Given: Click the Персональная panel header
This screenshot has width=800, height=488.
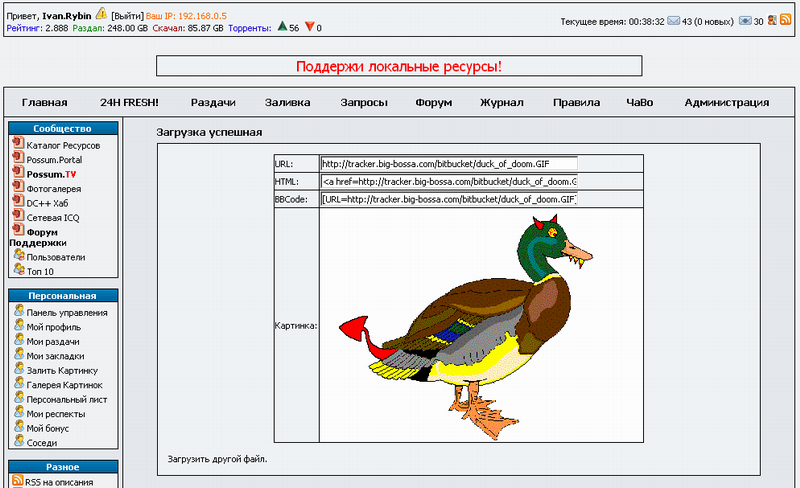Looking at the screenshot, I should [x=63, y=296].
